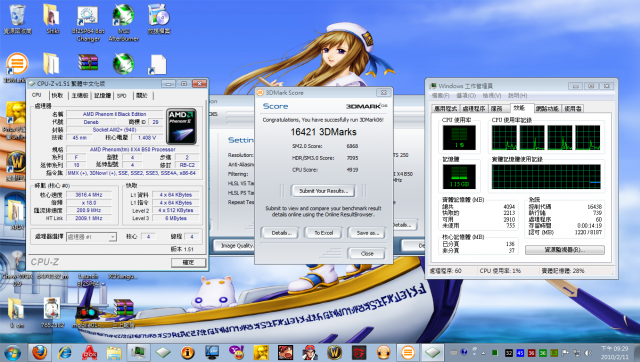
Task: Click the World of Warcraft taskbar icon
Action: click(334, 352)
